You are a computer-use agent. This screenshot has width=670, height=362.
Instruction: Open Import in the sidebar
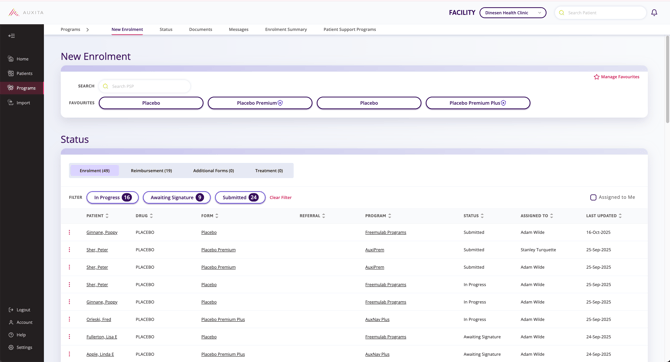coord(19,103)
